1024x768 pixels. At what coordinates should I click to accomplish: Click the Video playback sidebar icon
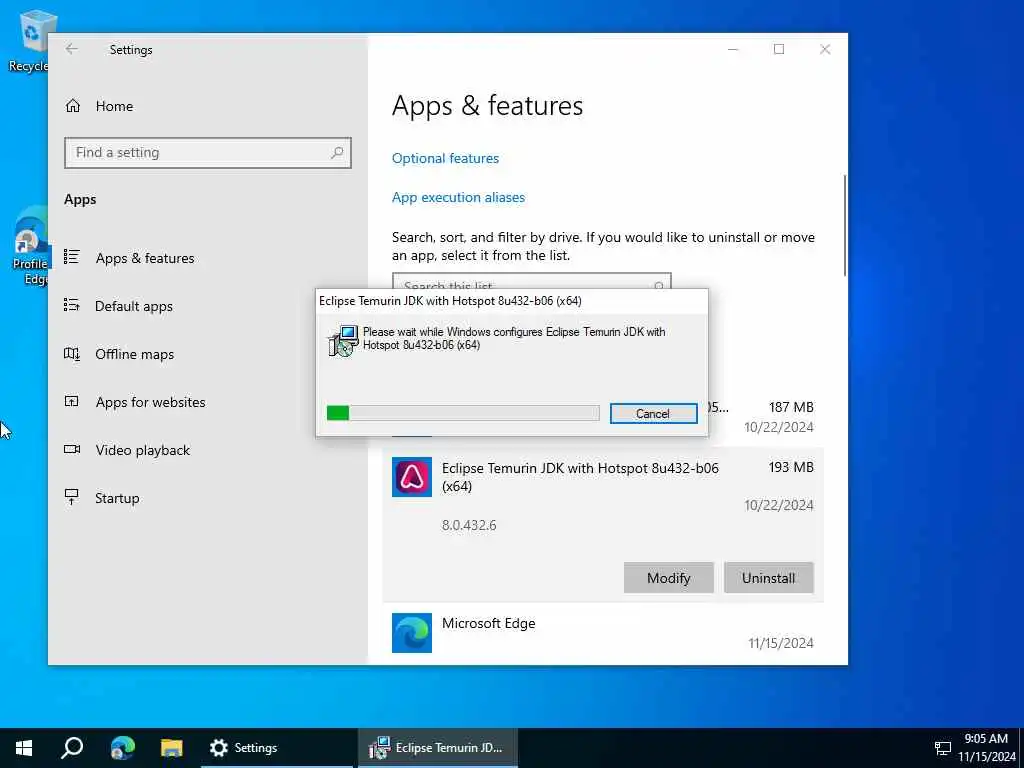[72, 449]
